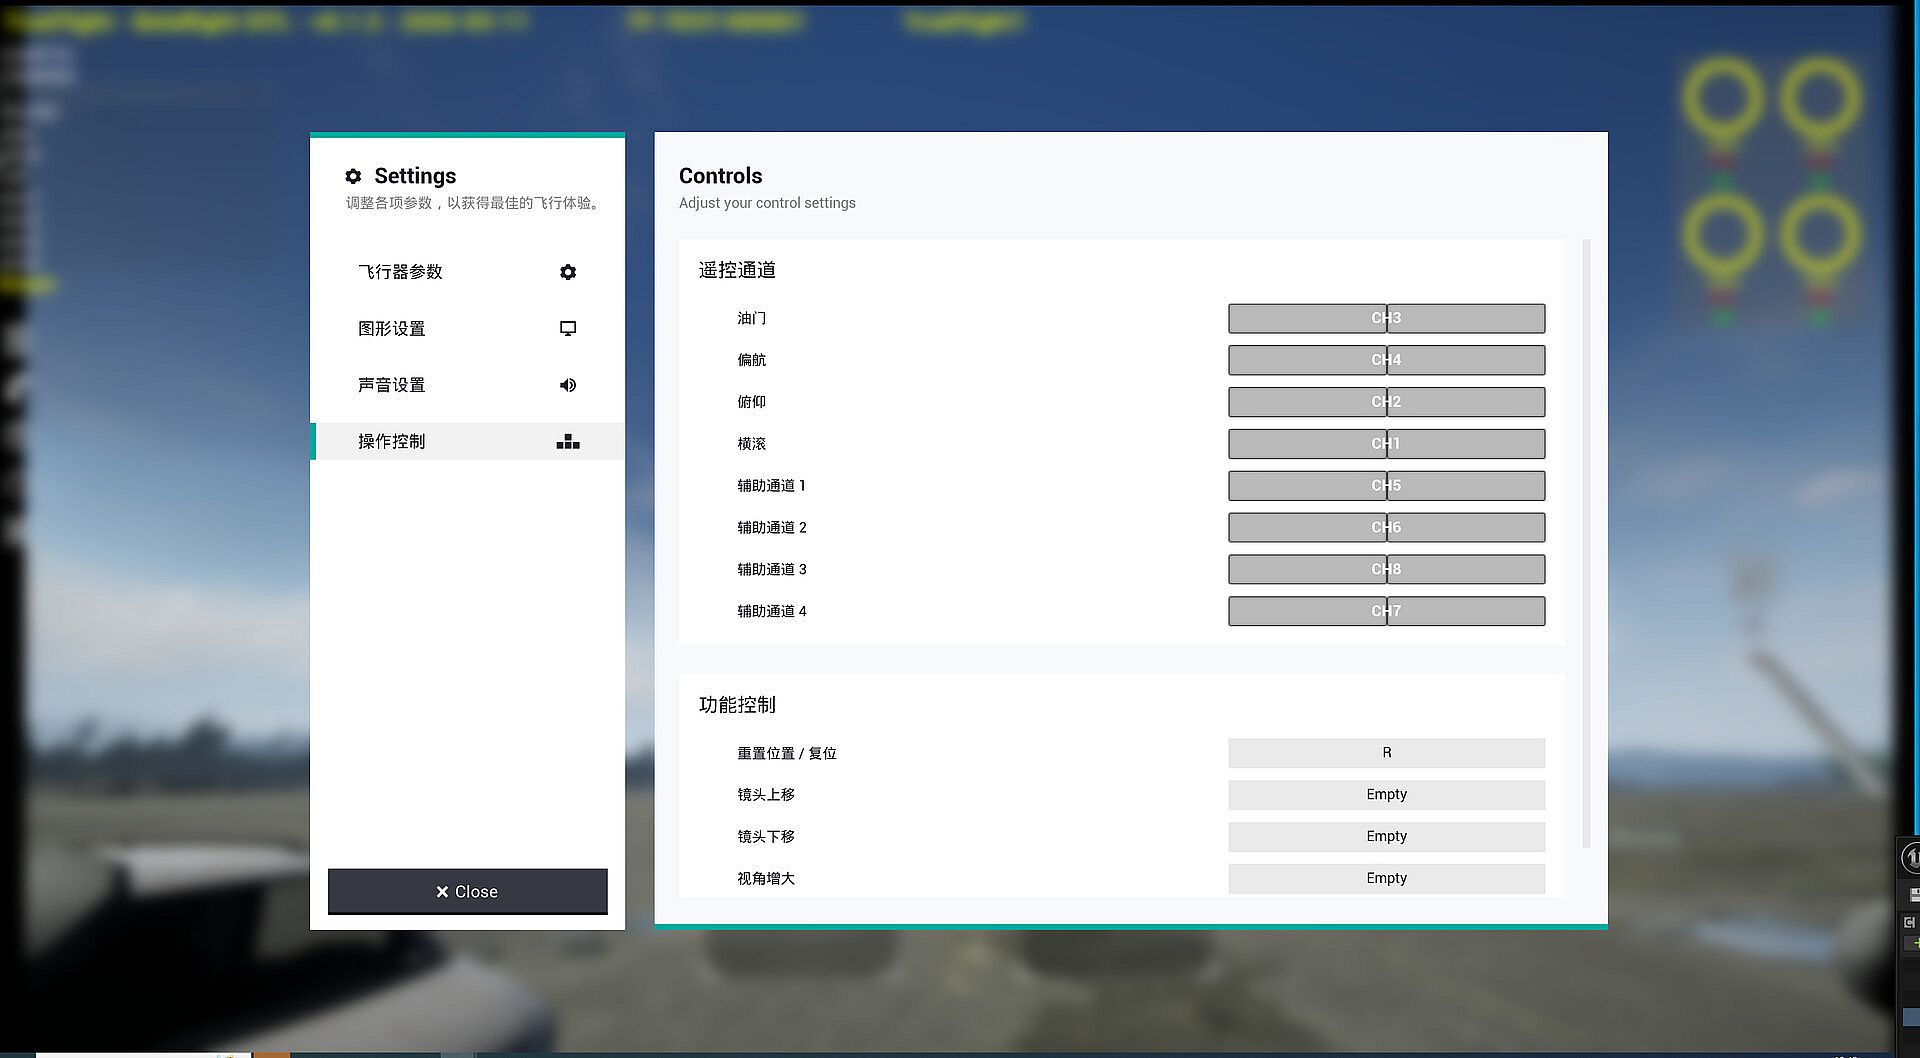Go to 声音设置 sound settings
Image resolution: width=1920 pixels, height=1058 pixels.
tap(468, 385)
